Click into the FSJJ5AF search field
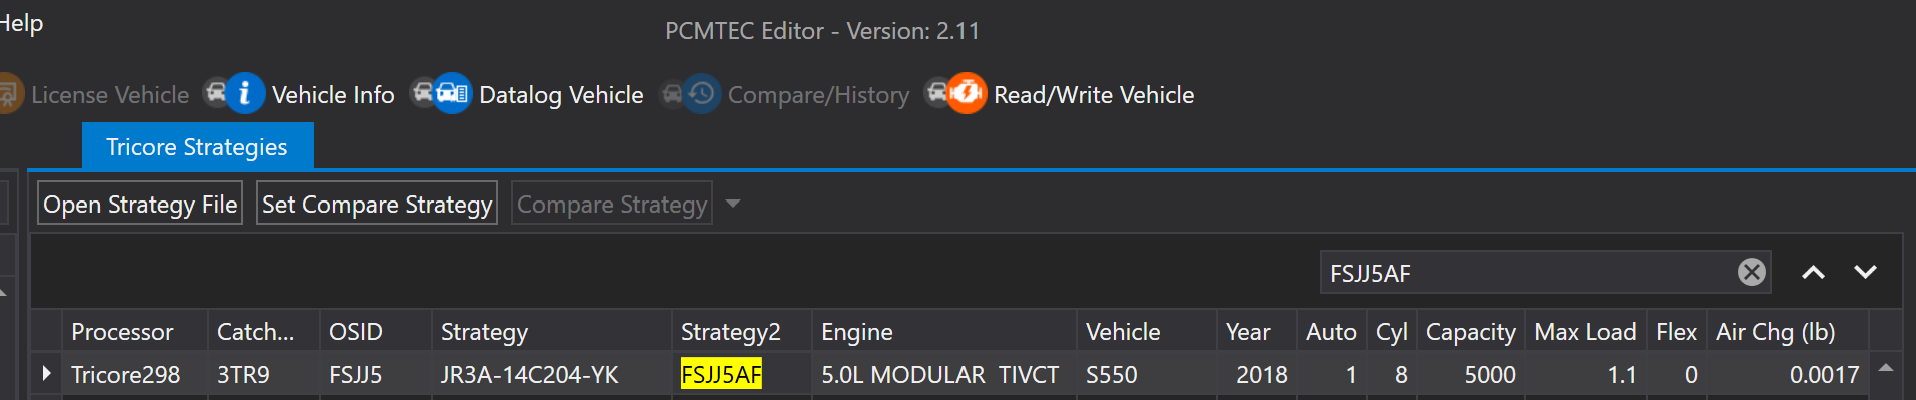This screenshot has height=400, width=1916. (x=1528, y=272)
